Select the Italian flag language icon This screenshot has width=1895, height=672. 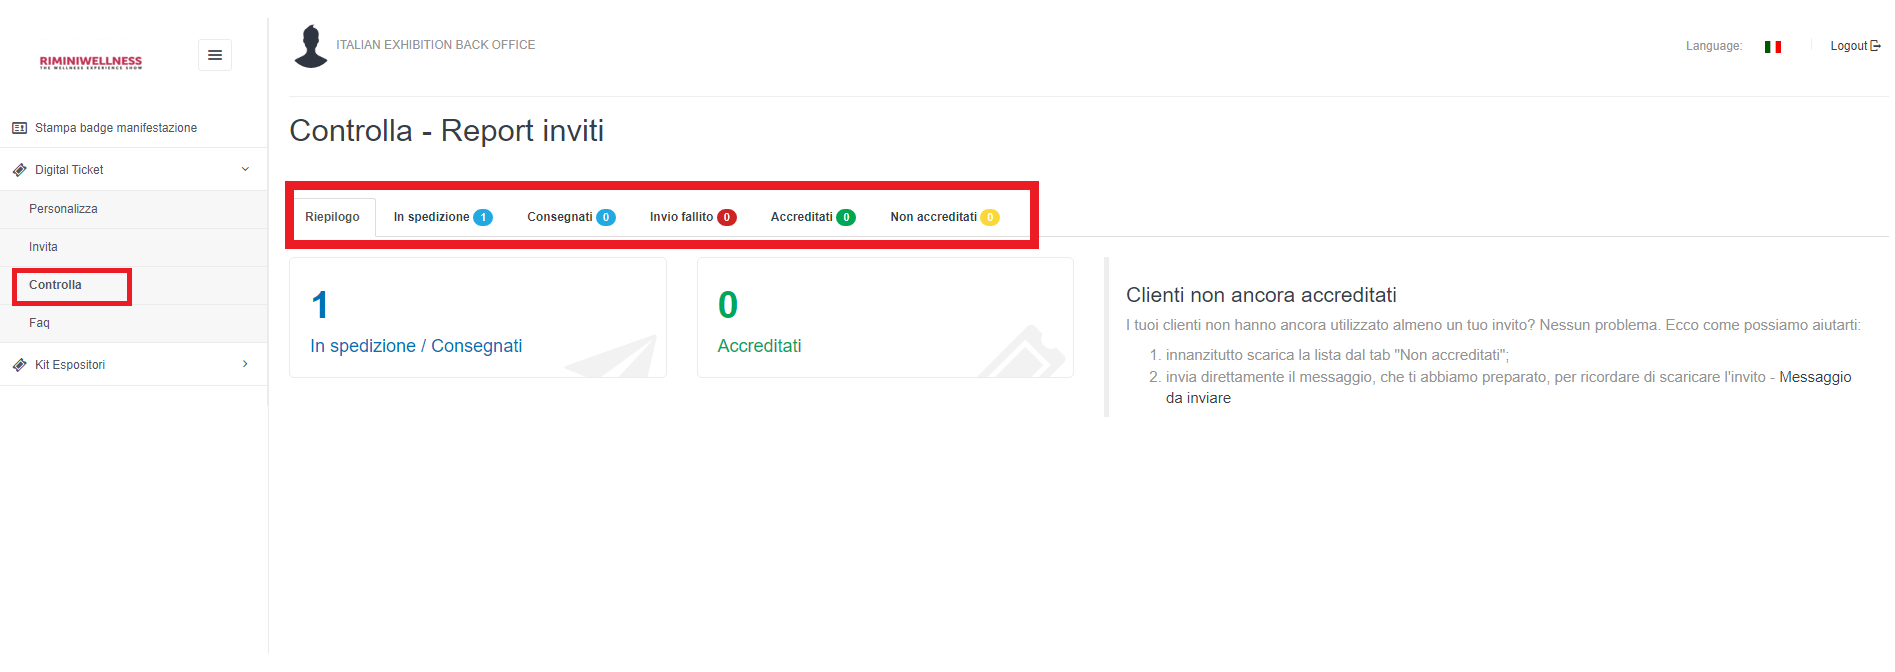tap(1773, 47)
